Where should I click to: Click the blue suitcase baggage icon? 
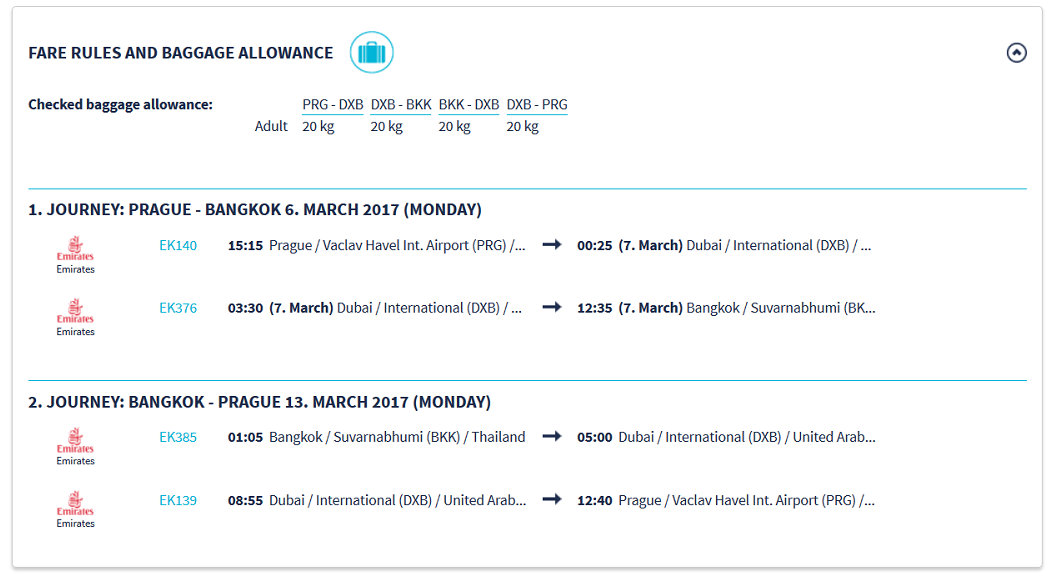(371, 53)
